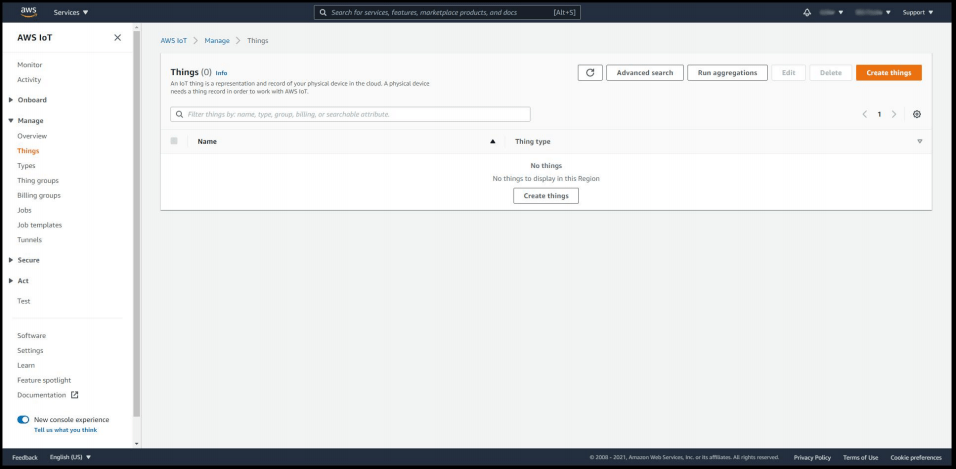Click Create things button in empty table

(x=546, y=196)
